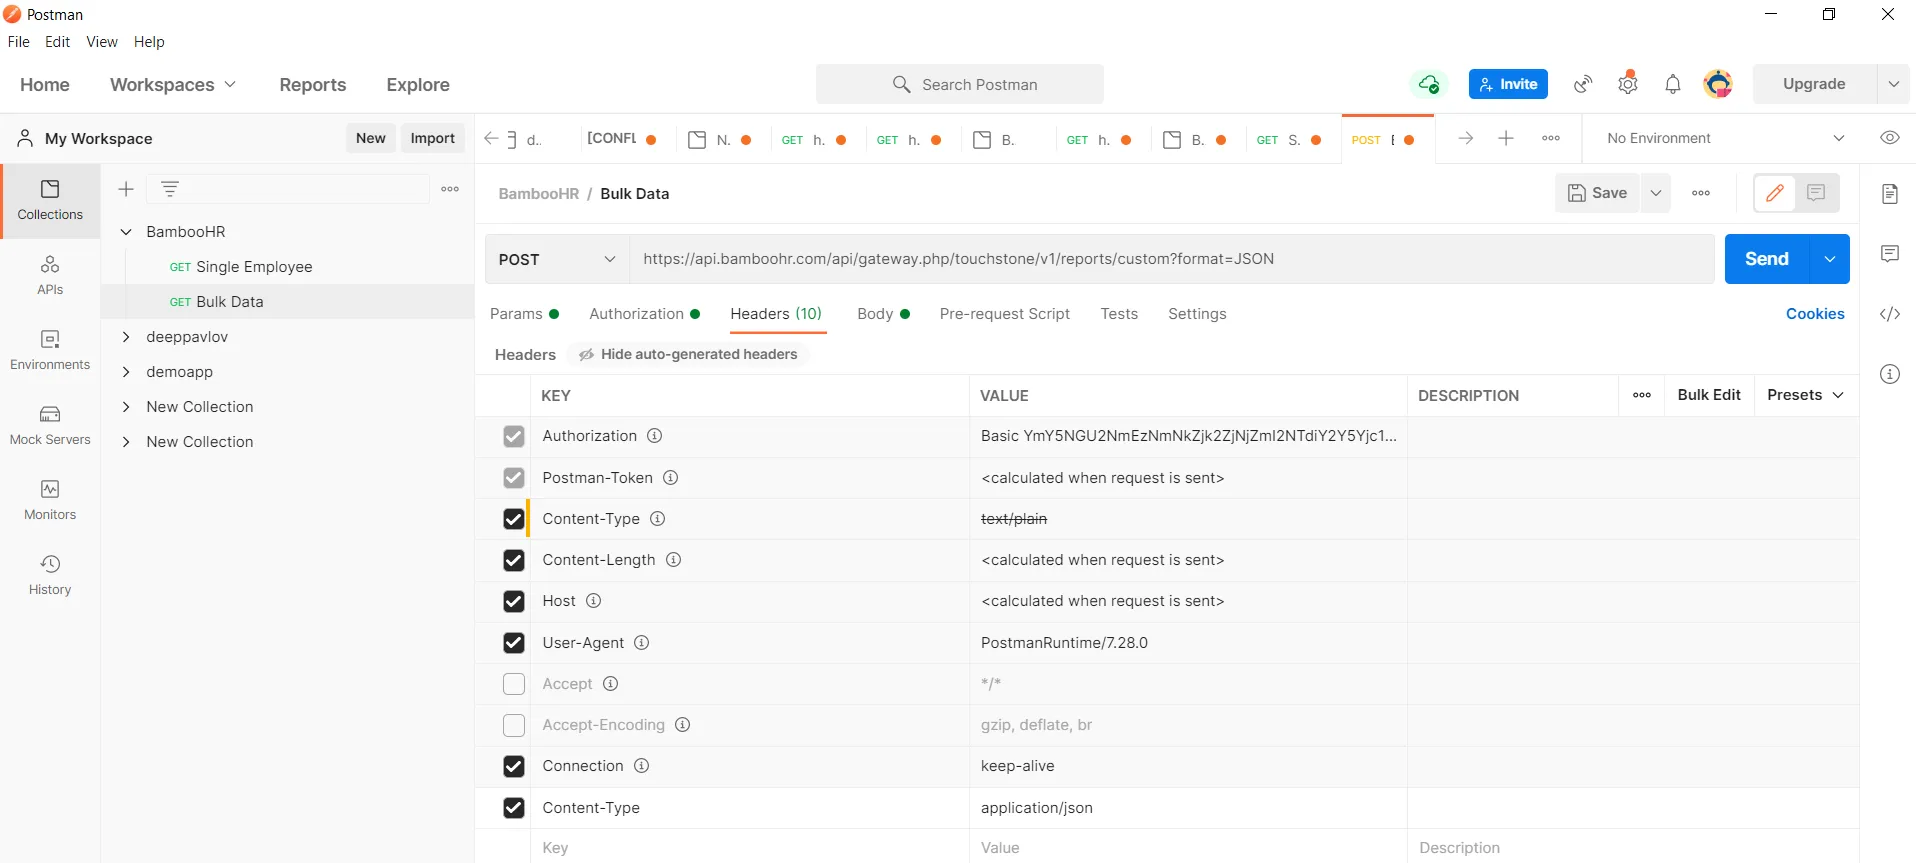Click the Send button
The image size is (1916, 863).
click(x=1767, y=259)
